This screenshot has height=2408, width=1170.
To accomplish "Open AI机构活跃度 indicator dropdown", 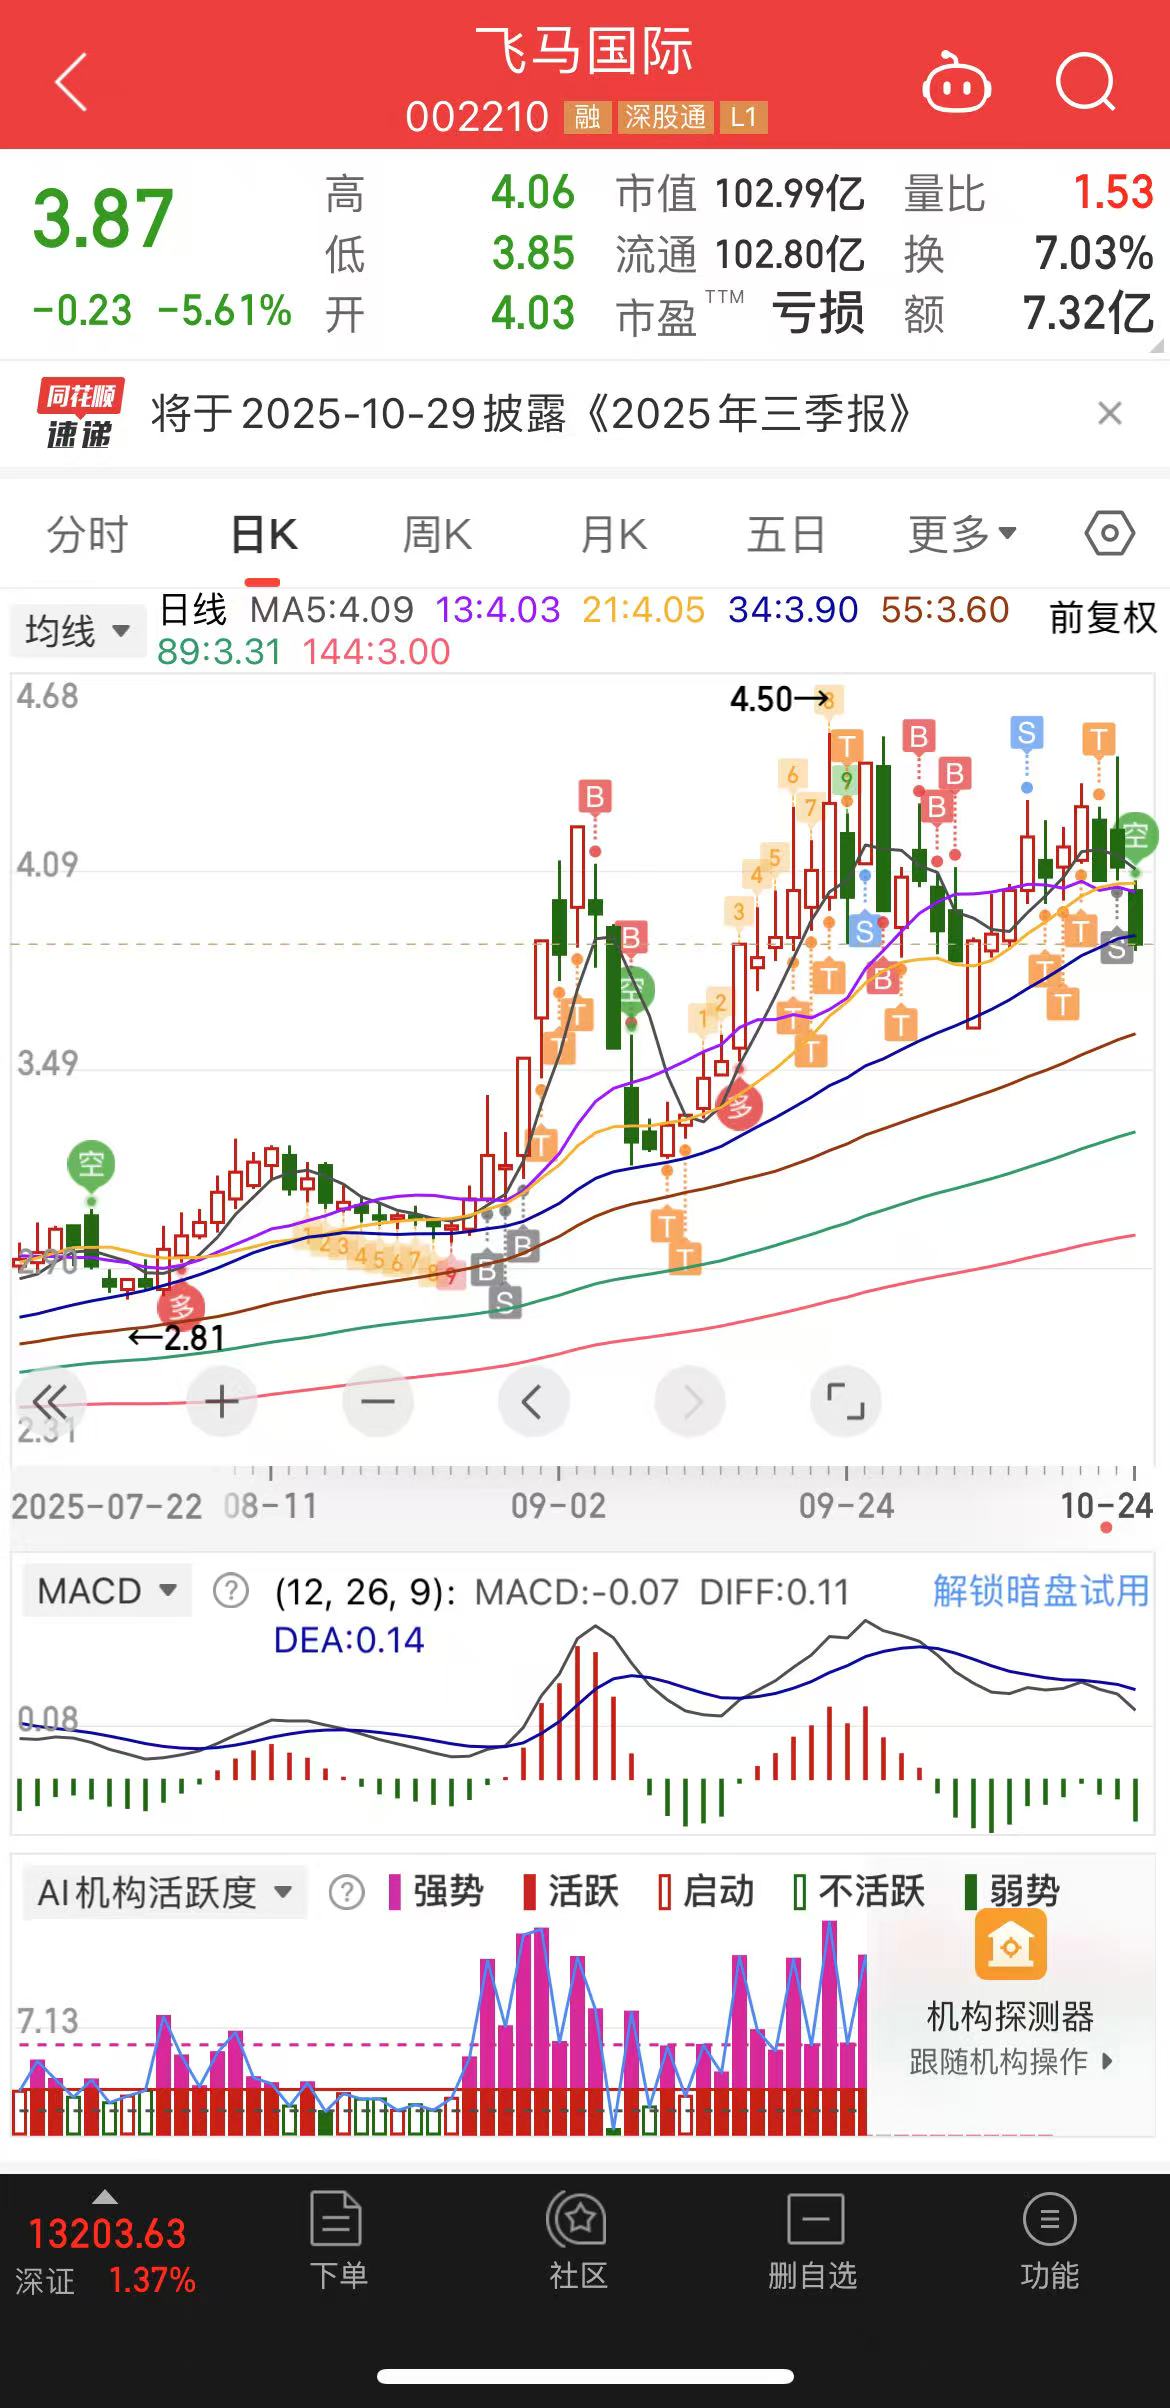I will [x=165, y=1892].
